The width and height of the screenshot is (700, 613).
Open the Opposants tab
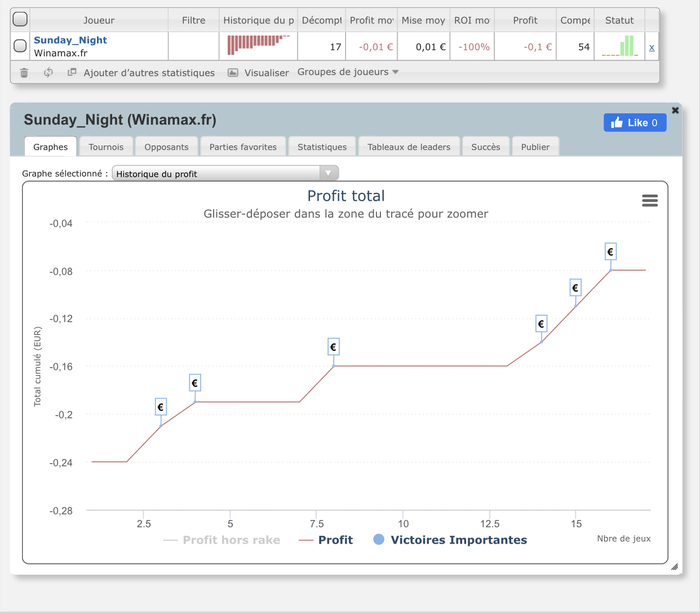click(x=166, y=147)
